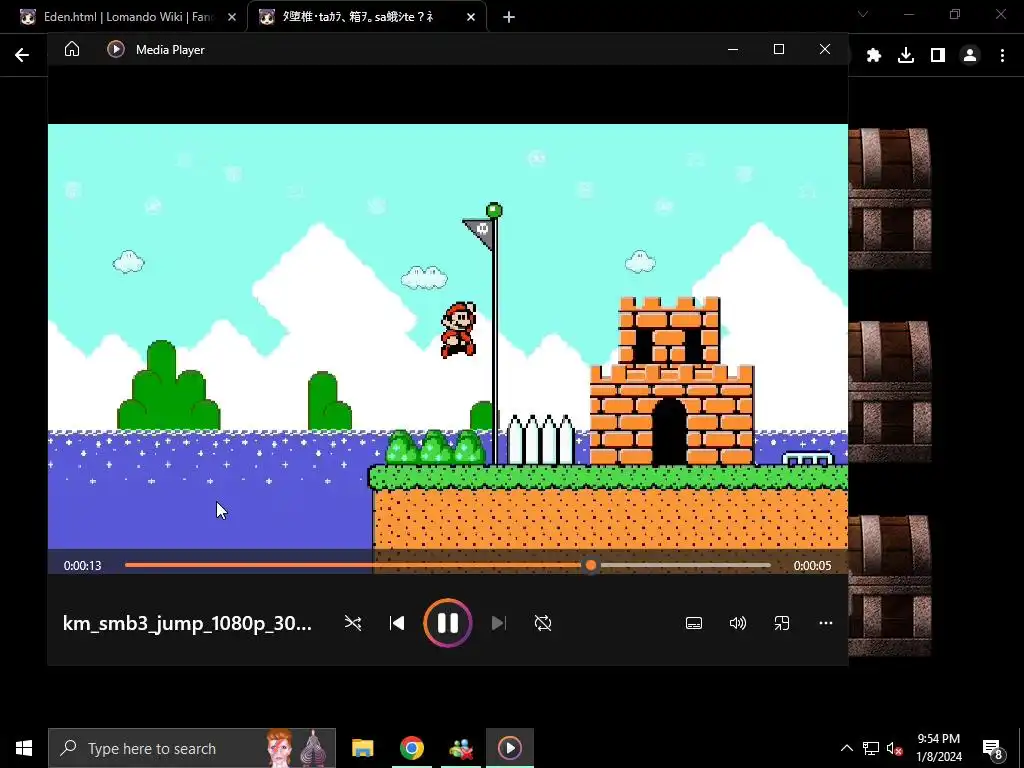
Task: Click the Media Player app logo icon
Action: pos(116,49)
